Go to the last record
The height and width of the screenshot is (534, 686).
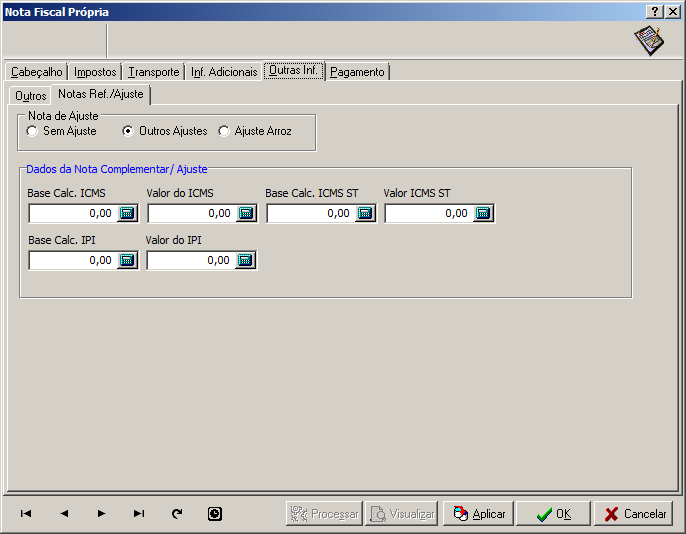139,514
